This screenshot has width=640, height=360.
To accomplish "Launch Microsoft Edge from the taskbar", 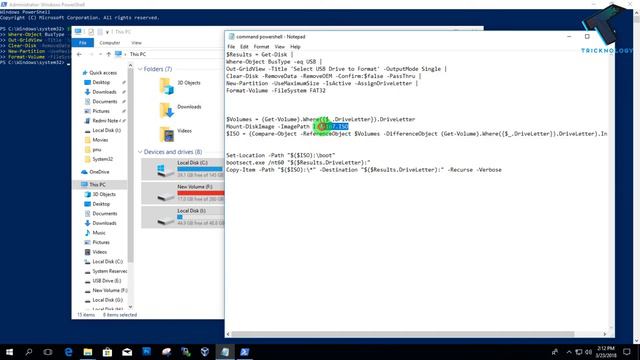I will [68, 352].
